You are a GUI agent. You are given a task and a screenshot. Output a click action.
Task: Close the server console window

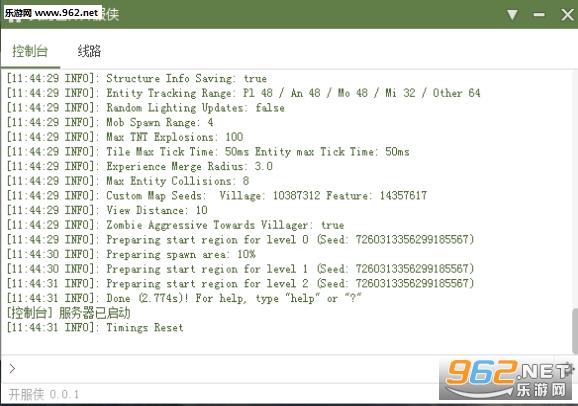[567, 15]
